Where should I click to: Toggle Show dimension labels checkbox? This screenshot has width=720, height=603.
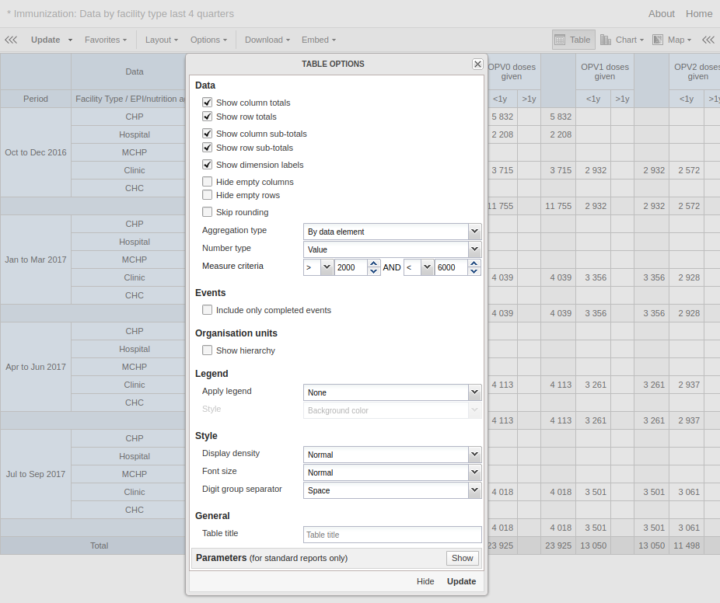click(x=207, y=165)
